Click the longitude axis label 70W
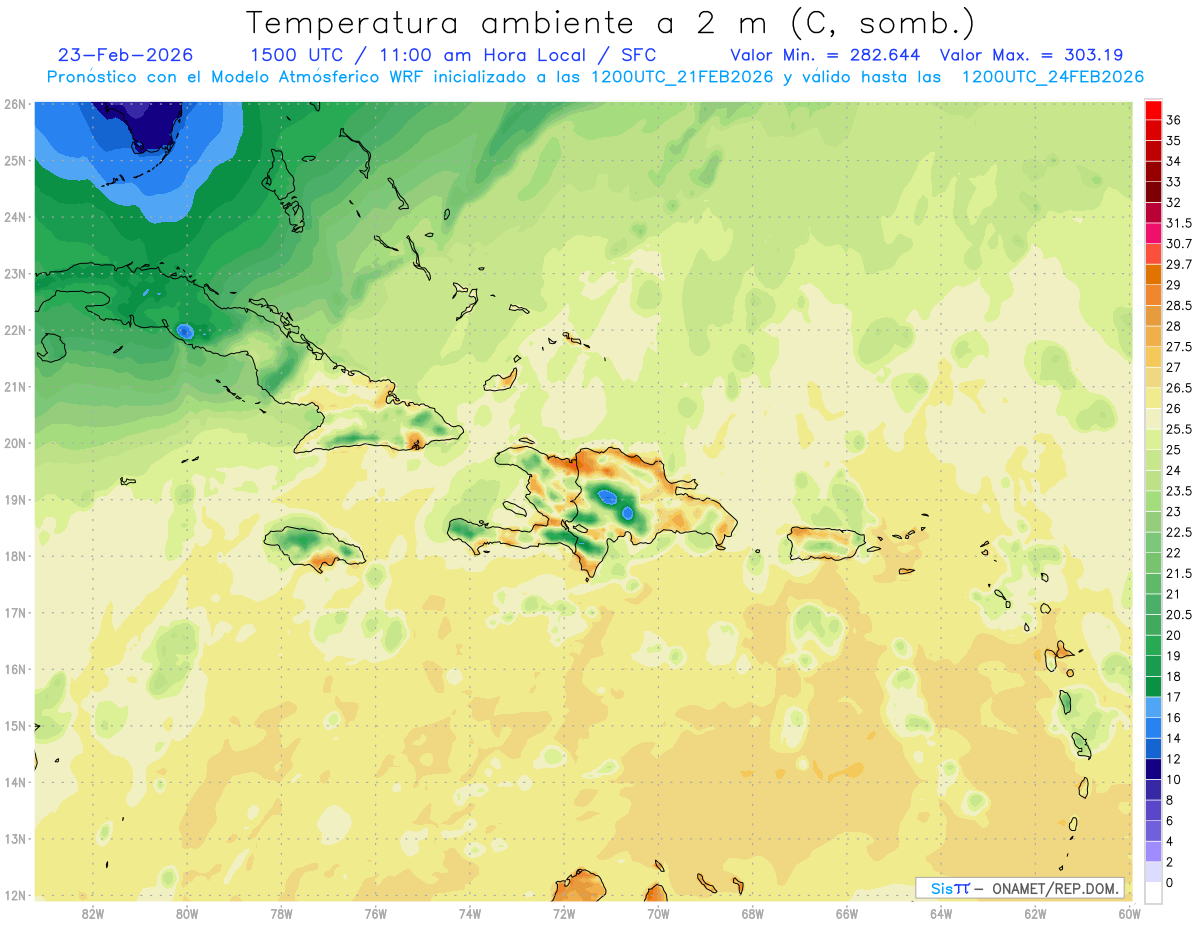This screenshot has height=927, width=1200. pyautogui.click(x=658, y=913)
